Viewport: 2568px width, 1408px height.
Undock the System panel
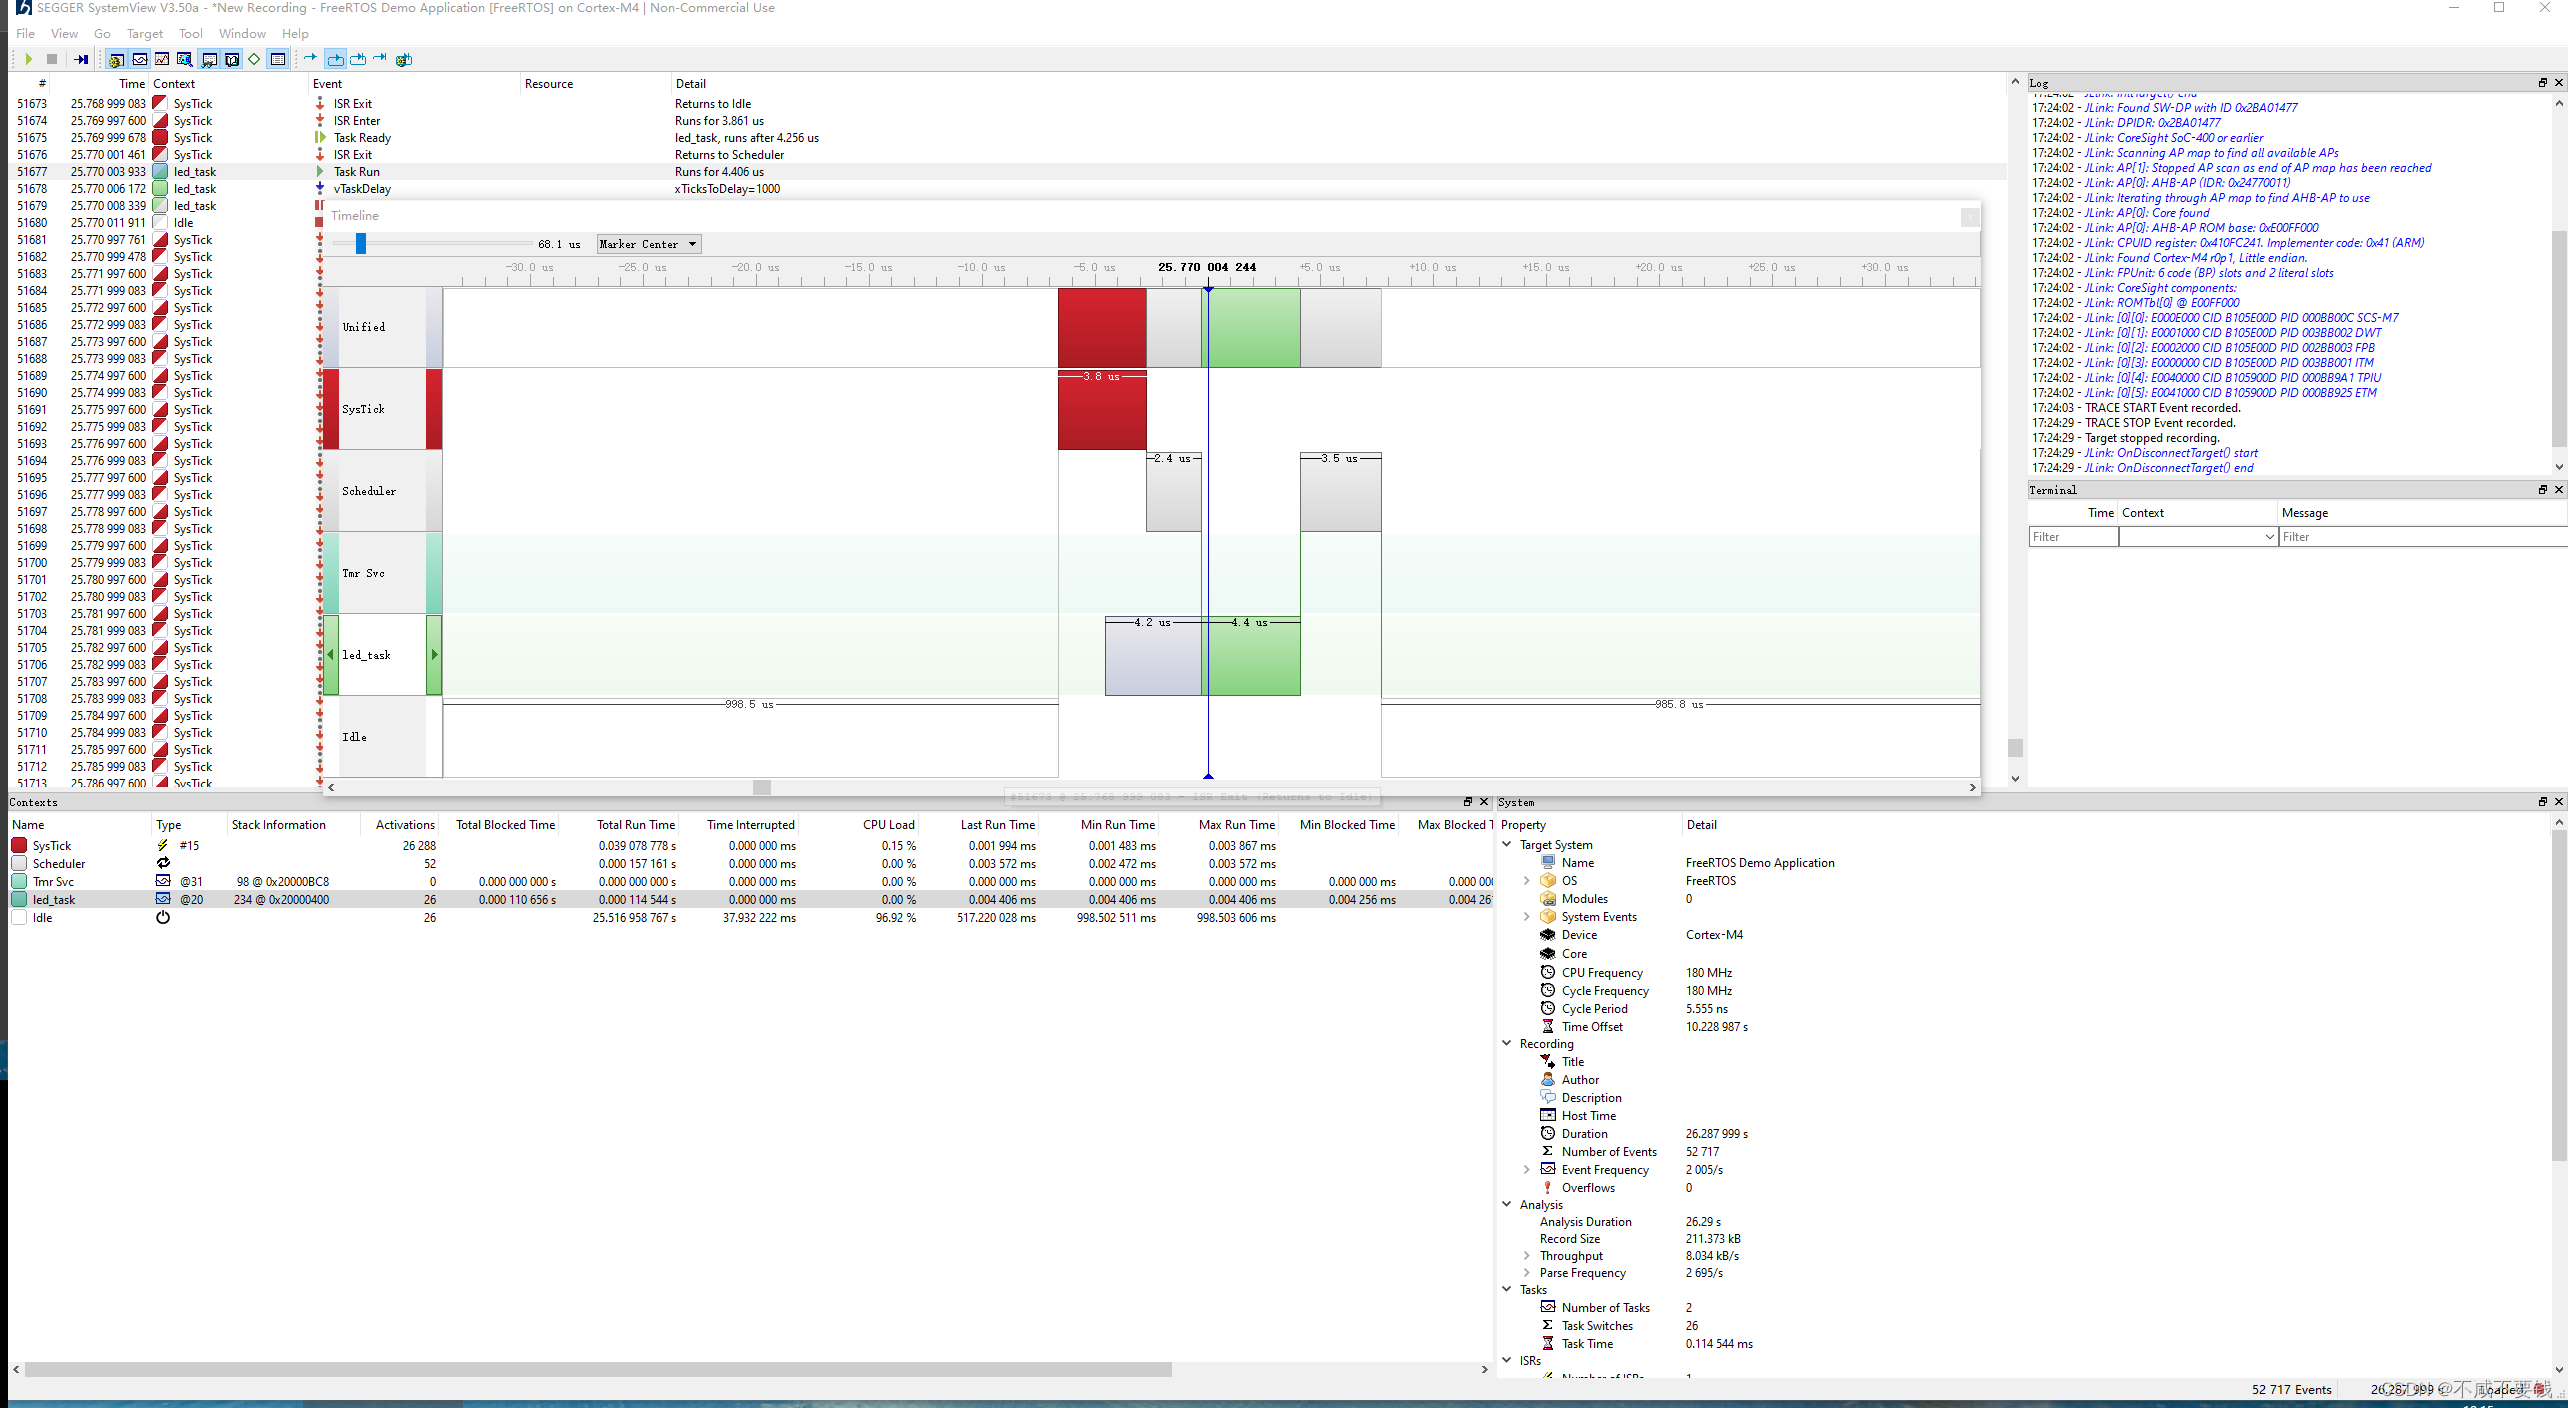click(x=2543, y=802)
